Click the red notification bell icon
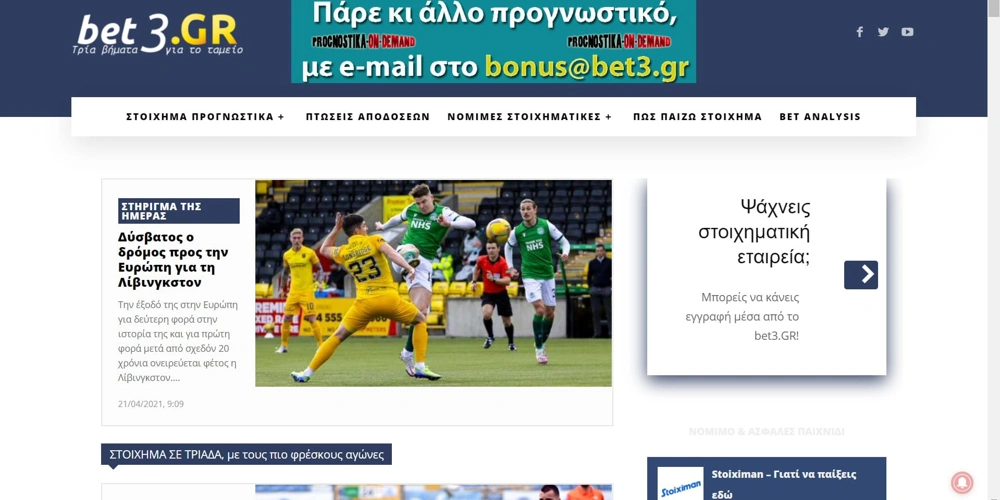 (962, 483)
